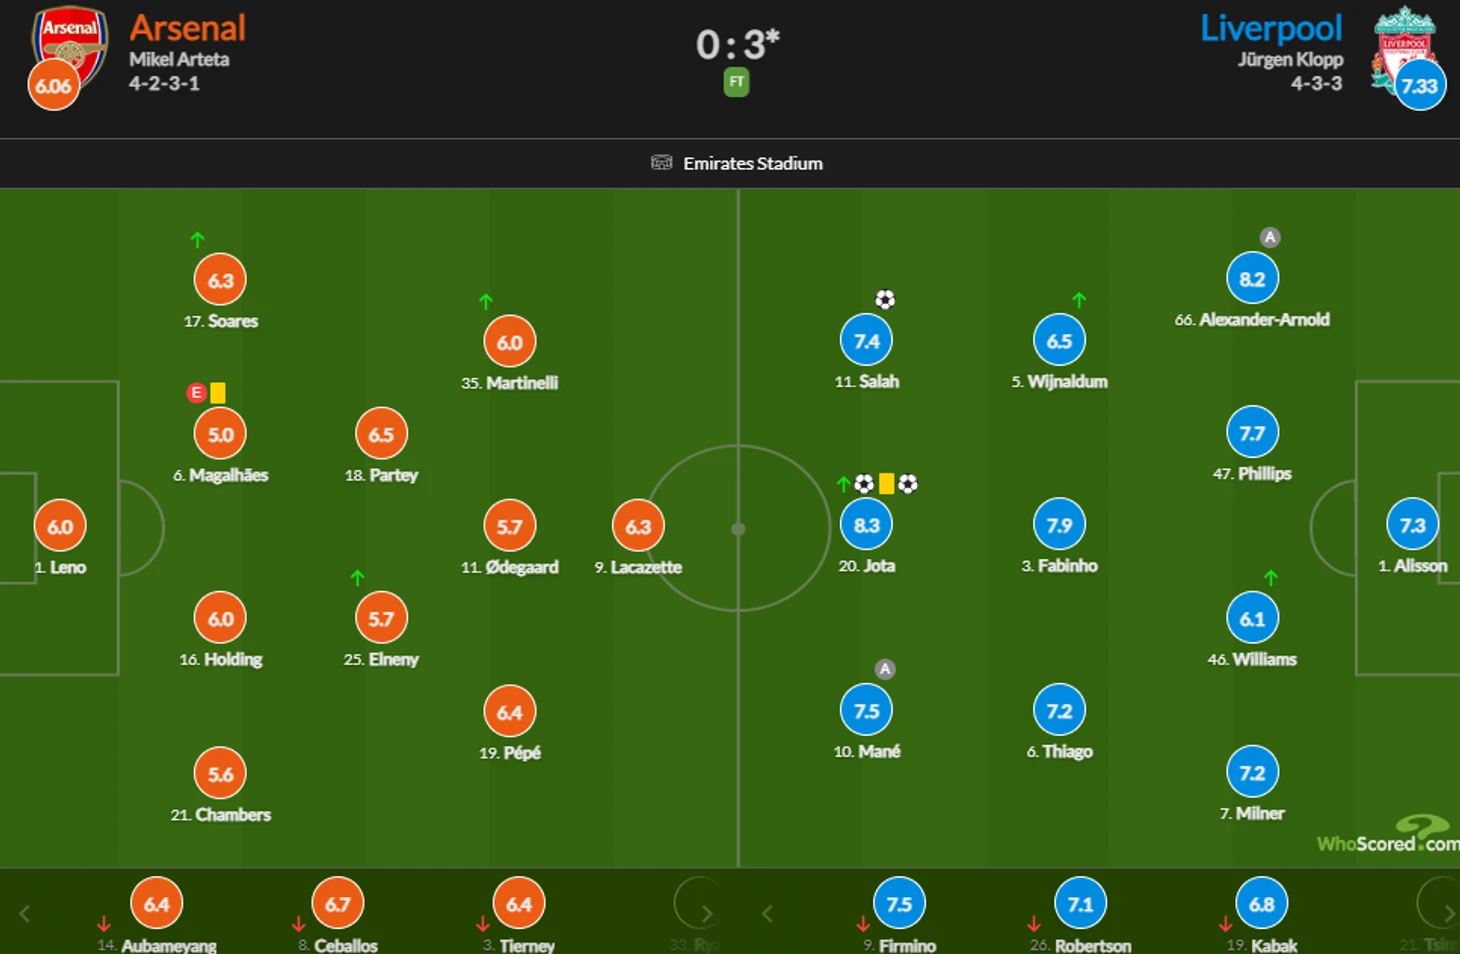Click the green substitution arrow above Martinelli
Screen dimensions: 1460x954
(x=486, y=301)
